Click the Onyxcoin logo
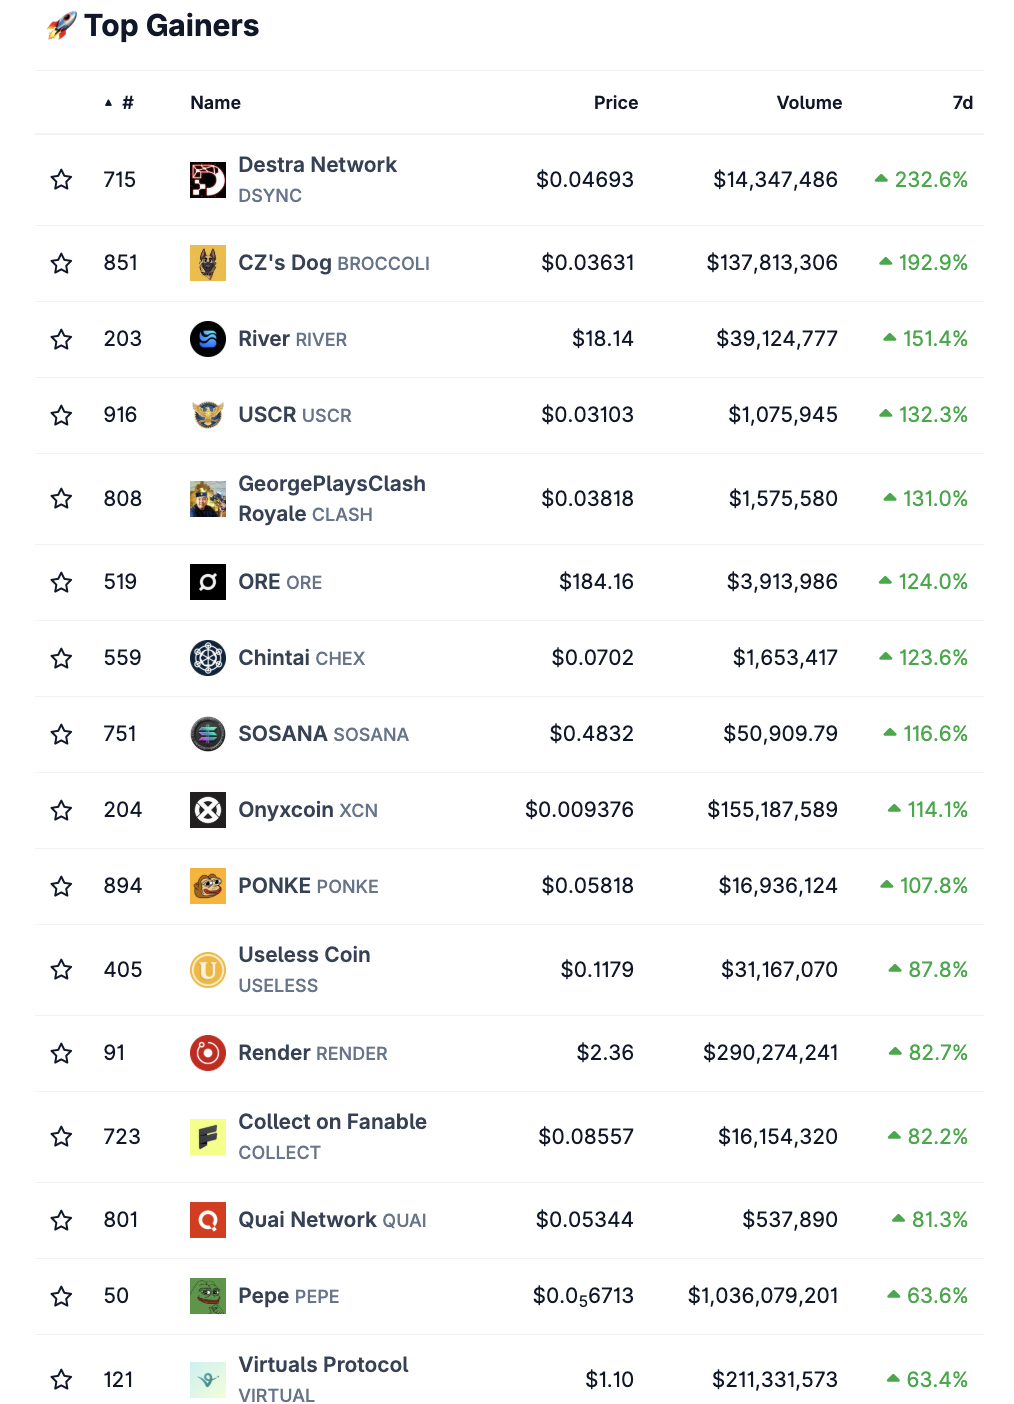Screen dimensions: 1014x1404 coord(207,809)
